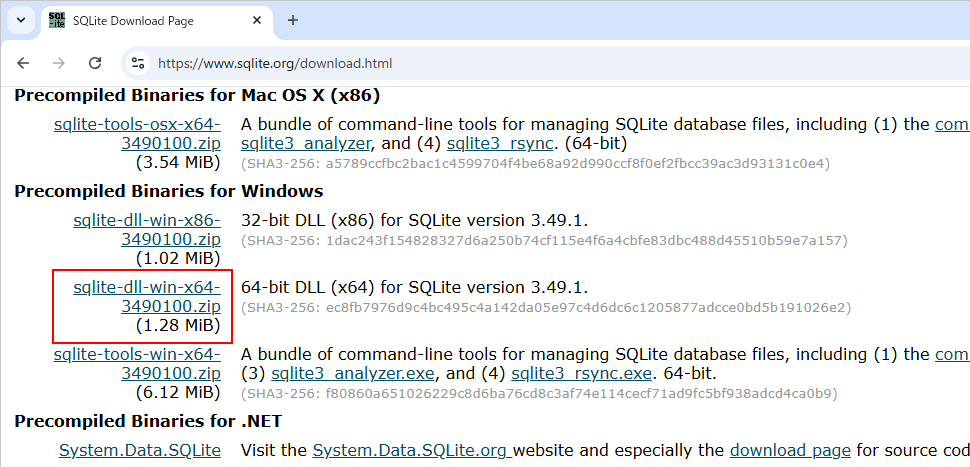View site information icon in address bar
Image resolution: width=970 pixels, height=467 pixels.
tap(139, 63)
